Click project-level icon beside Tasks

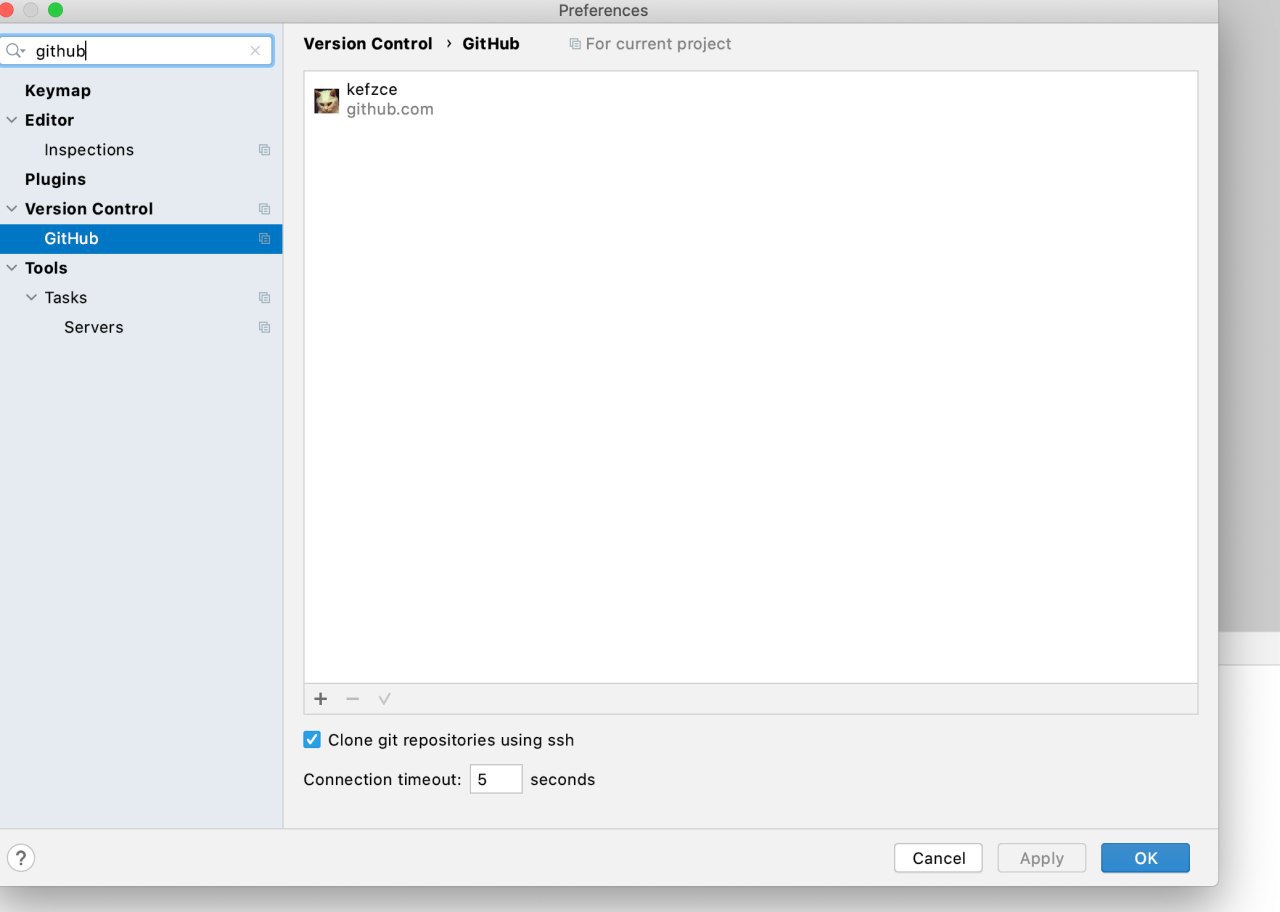(x=264, y=298)
